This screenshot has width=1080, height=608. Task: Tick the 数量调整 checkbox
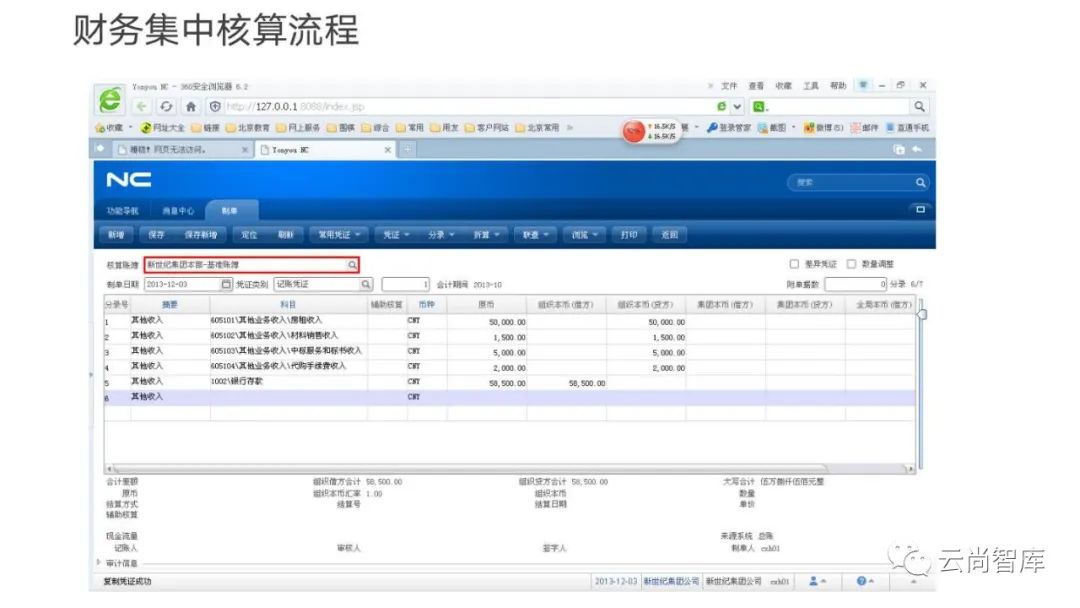[x=851, y=264]
